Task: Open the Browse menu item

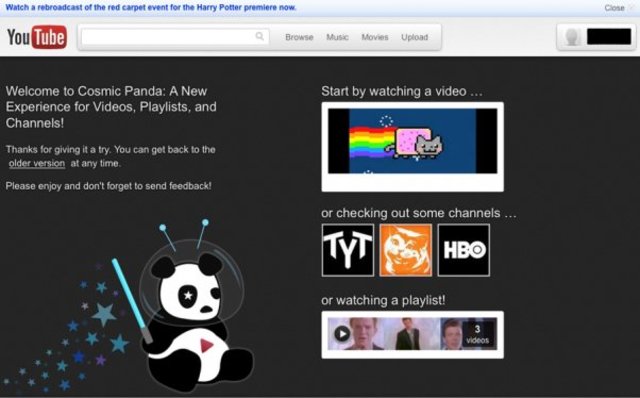Action: click(299, 37)
